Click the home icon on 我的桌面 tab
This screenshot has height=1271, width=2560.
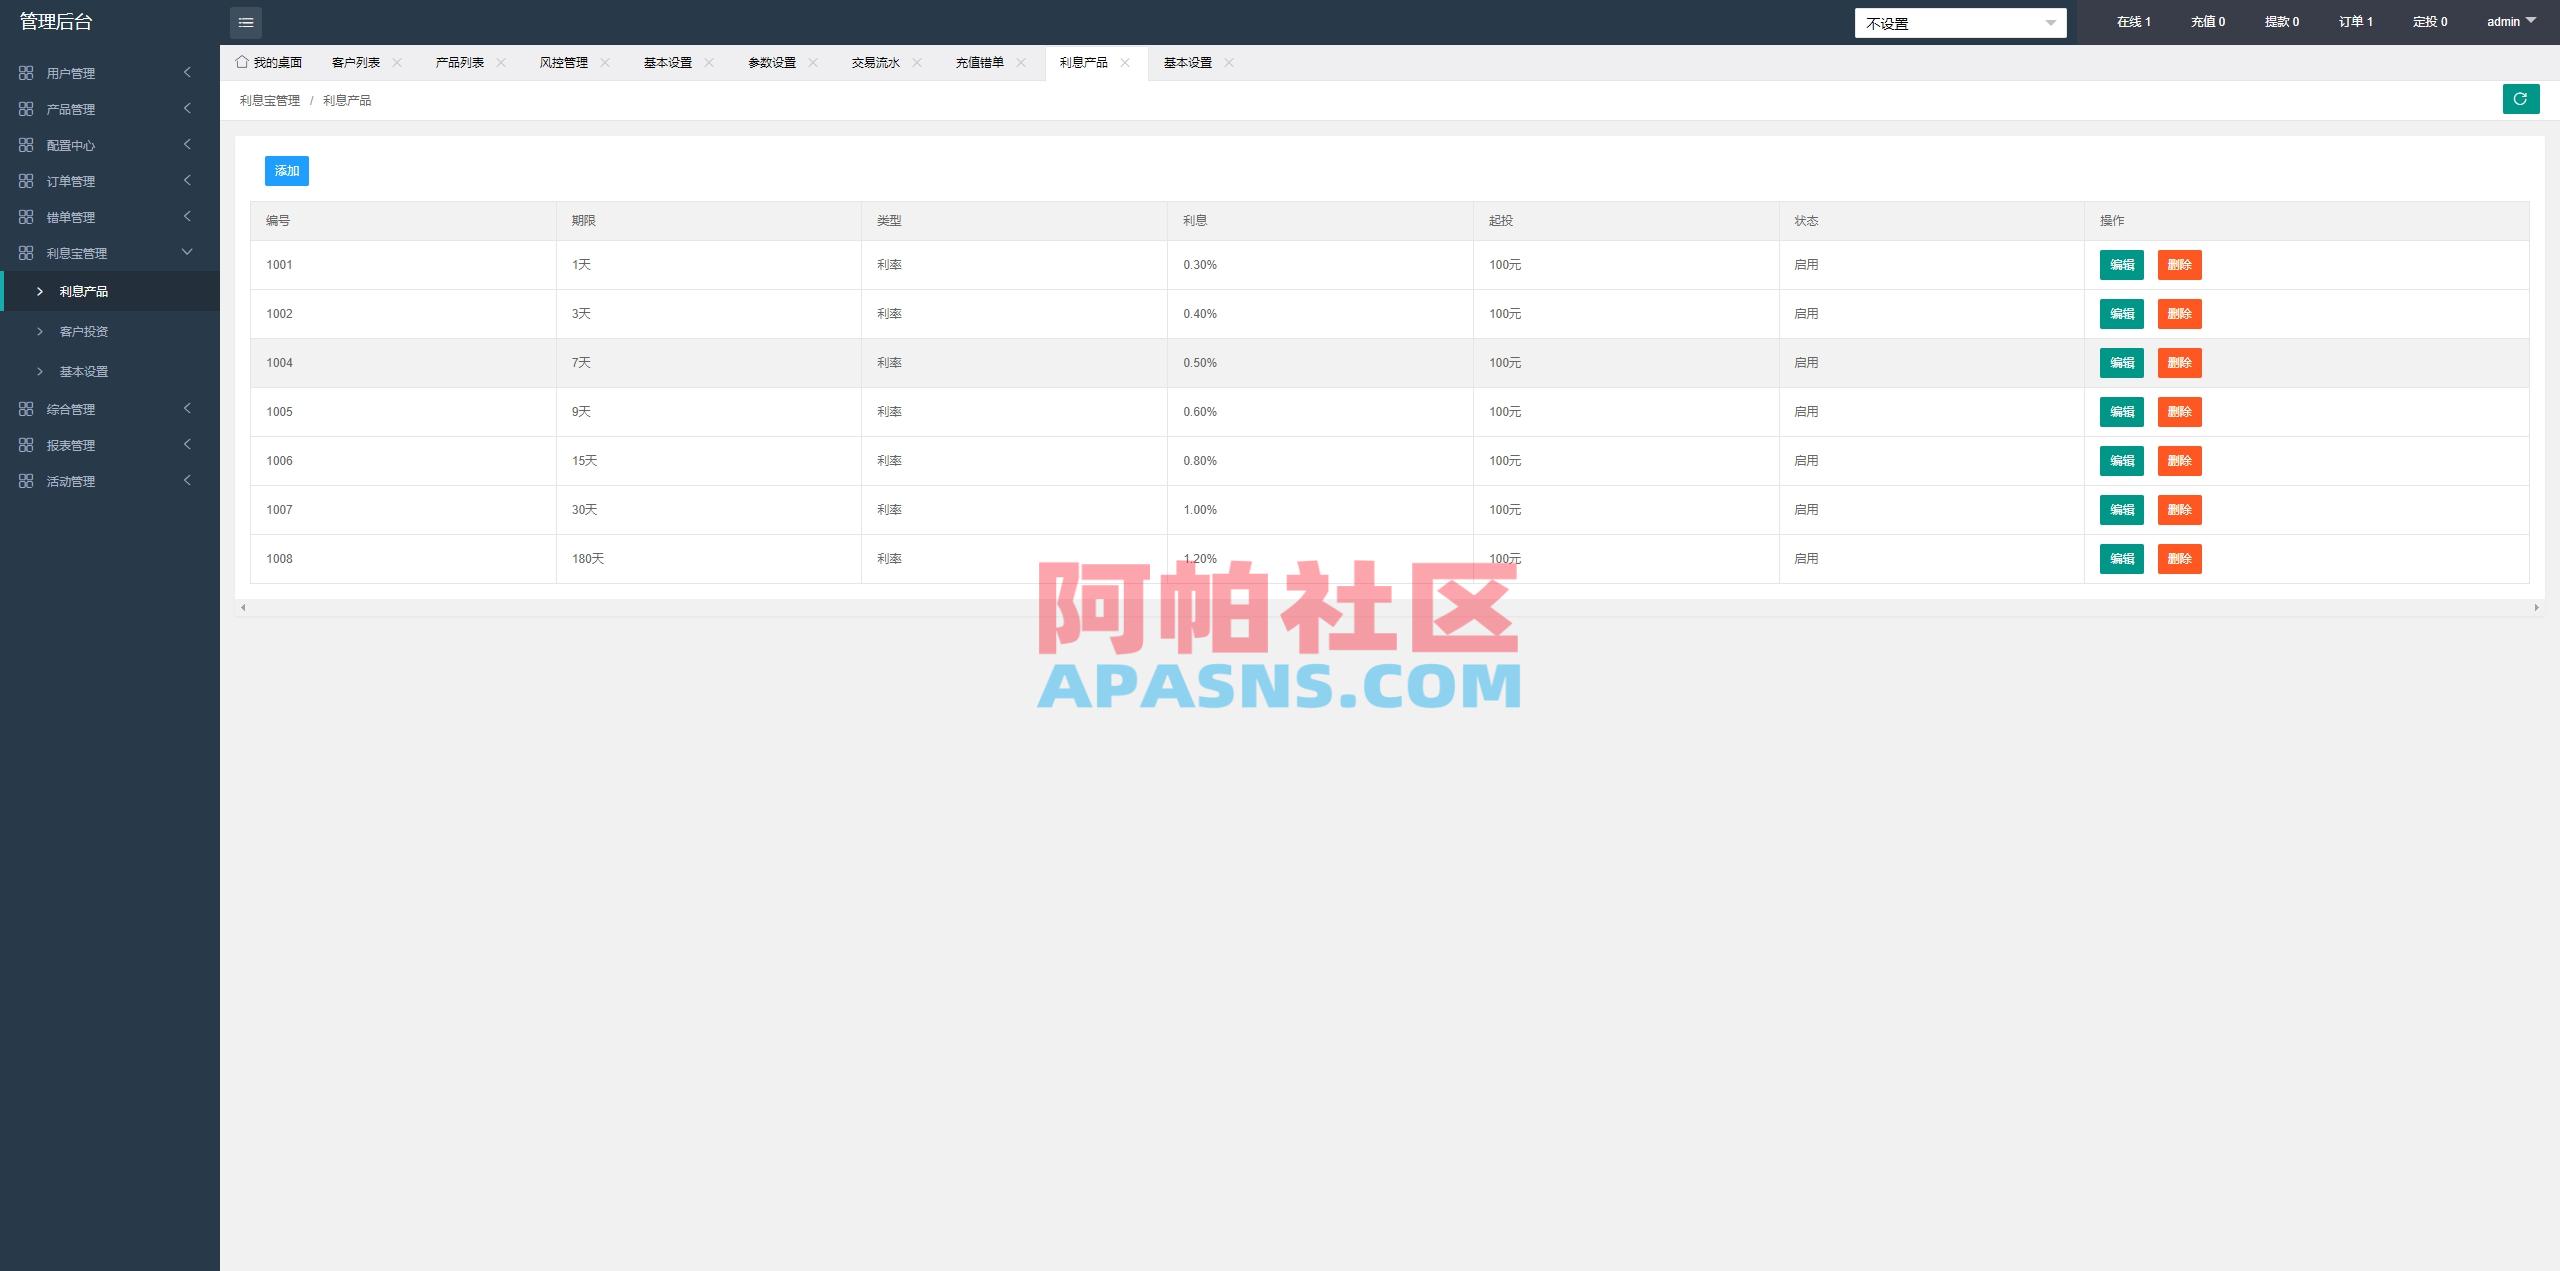click(x=241, y=61)
